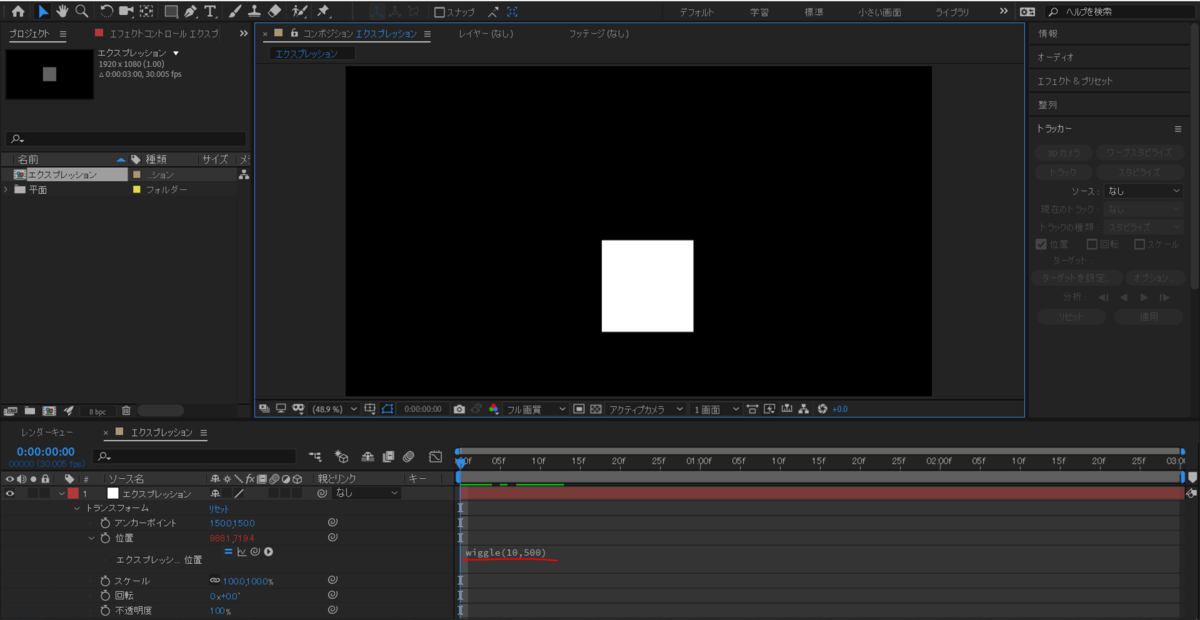Click the snapshot camera icon in viewer
The width and height of the screenshot is (1200, 620).
[459, 409]
